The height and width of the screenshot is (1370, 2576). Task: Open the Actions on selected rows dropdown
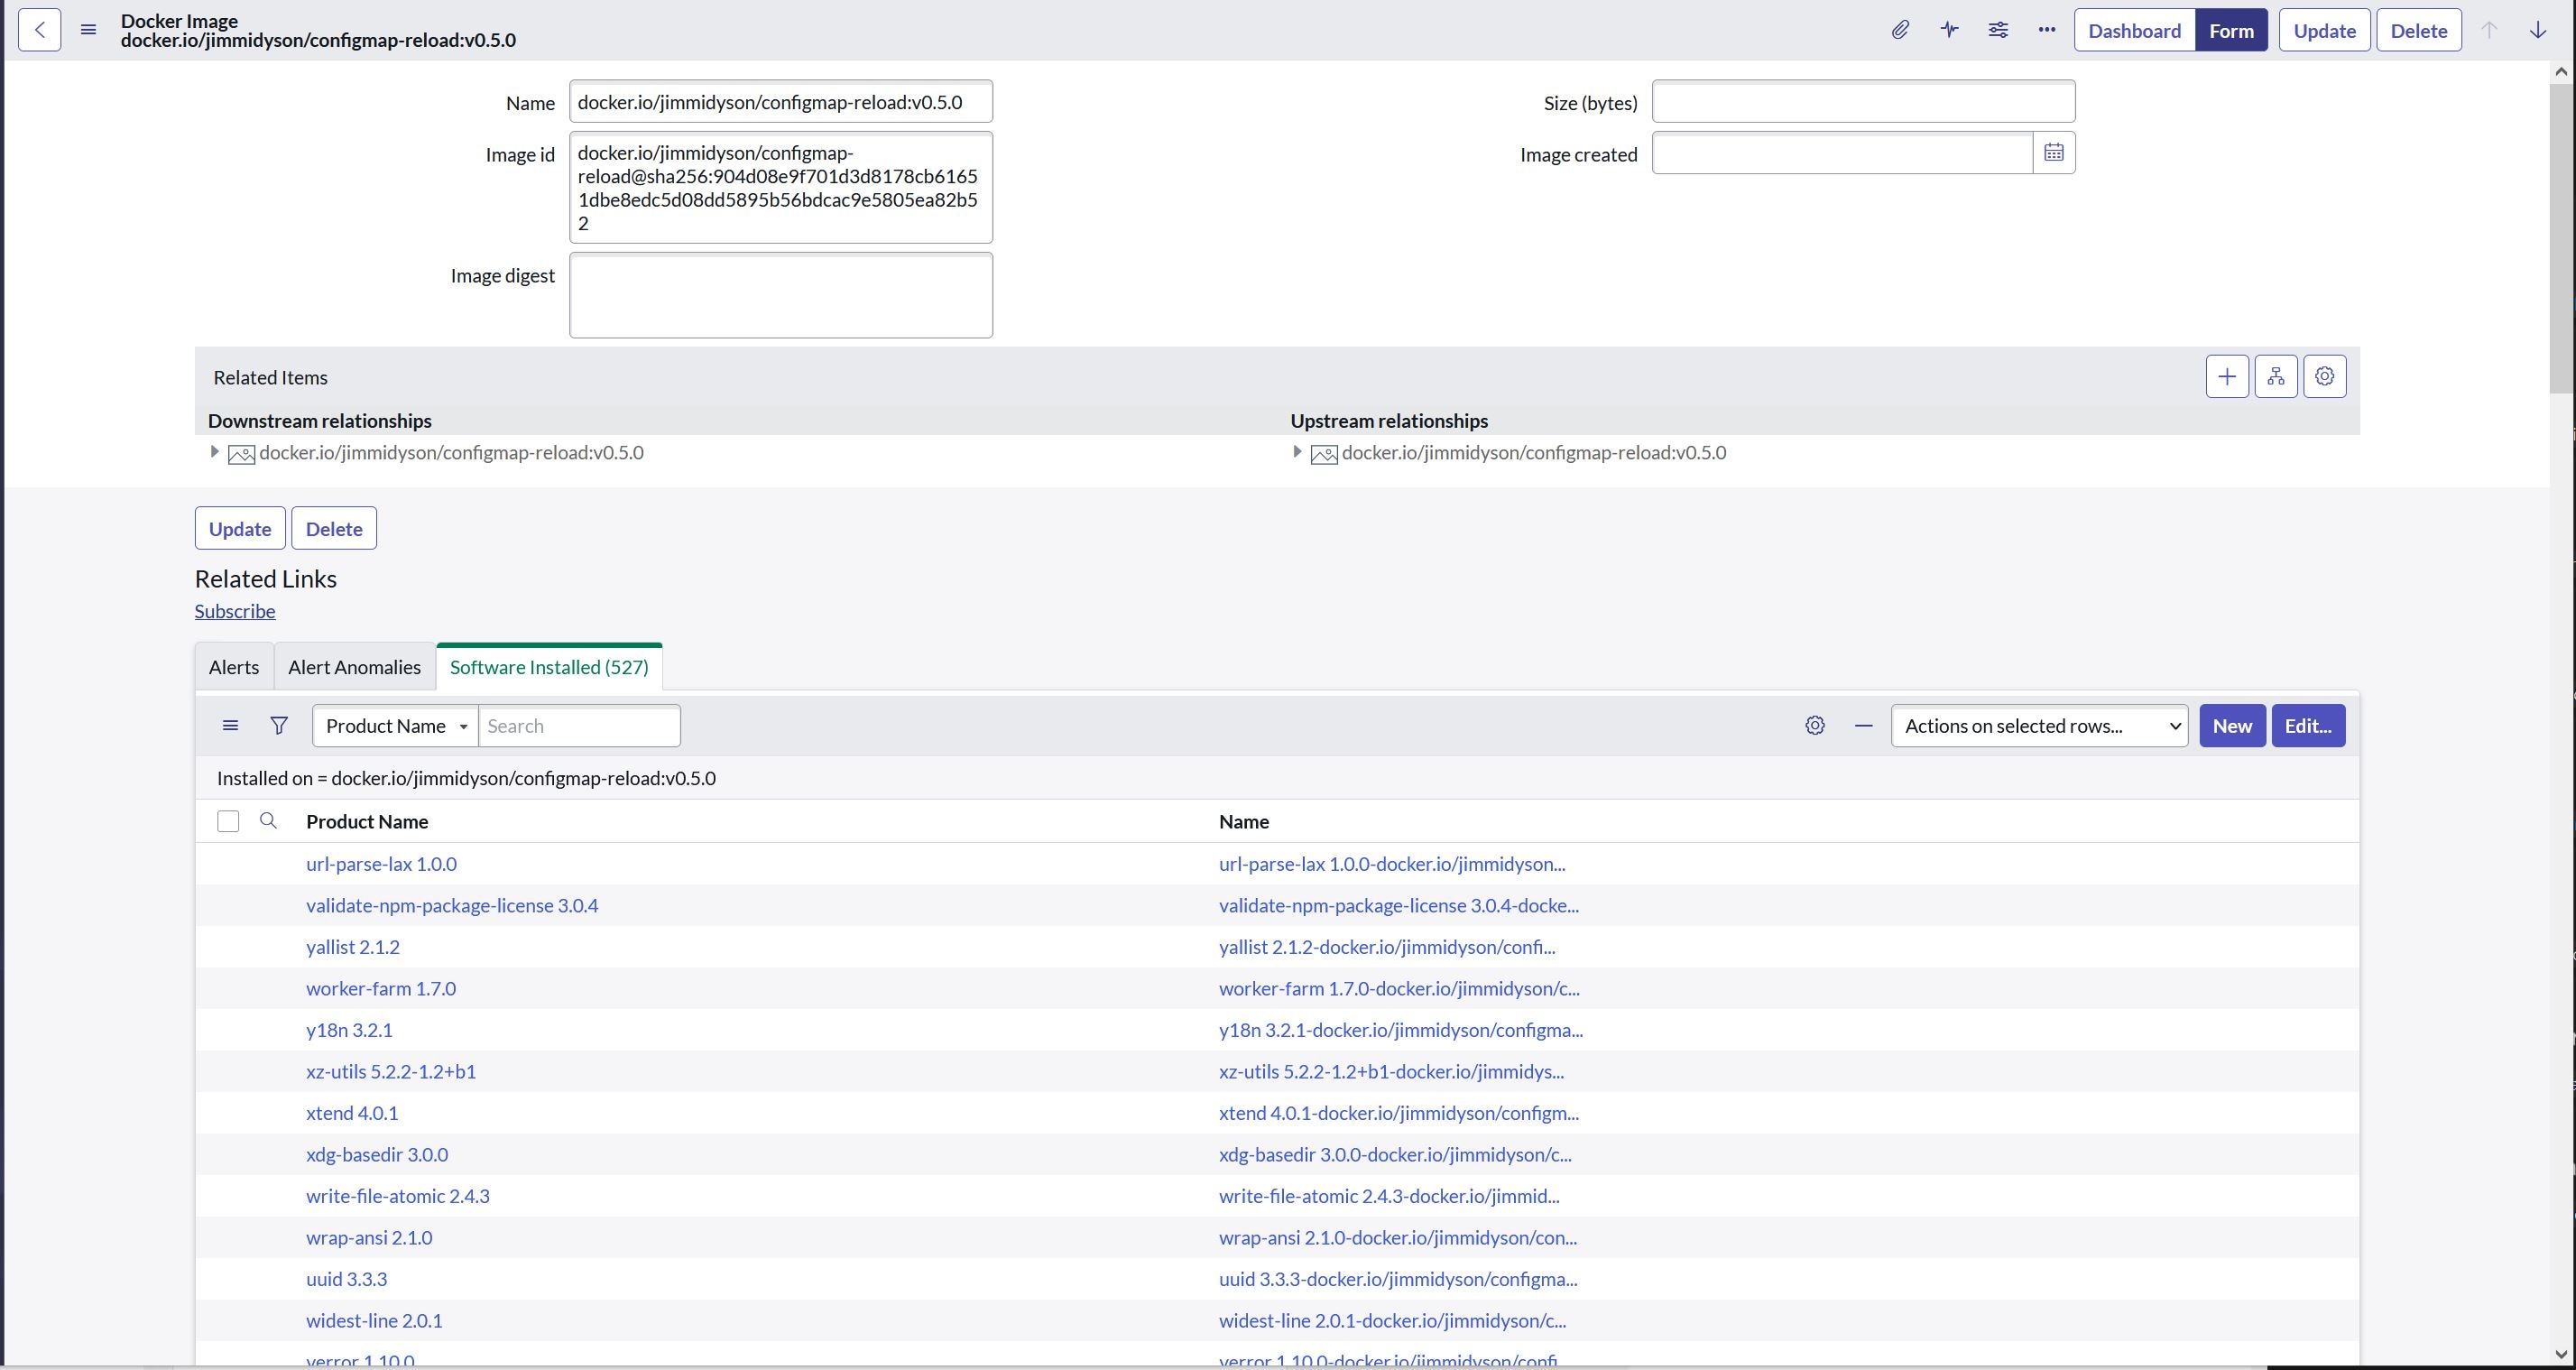2038,725
